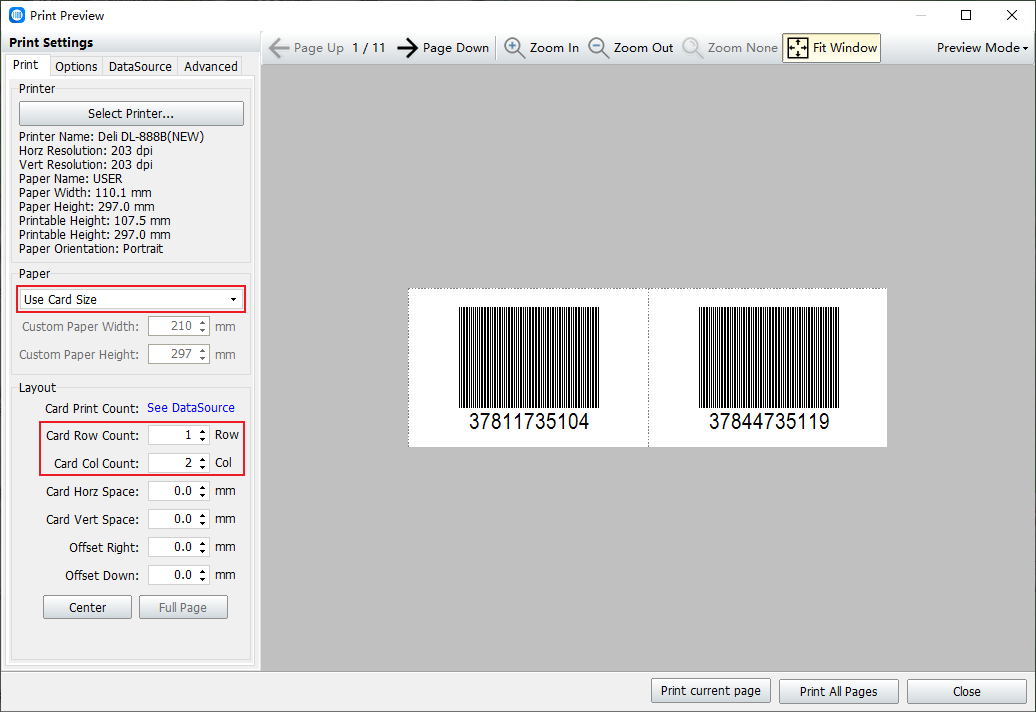Screen dimensions: 1036x712
Task: Select the barcode 37811735104 preview card
Action: click(x=529, y=368)
